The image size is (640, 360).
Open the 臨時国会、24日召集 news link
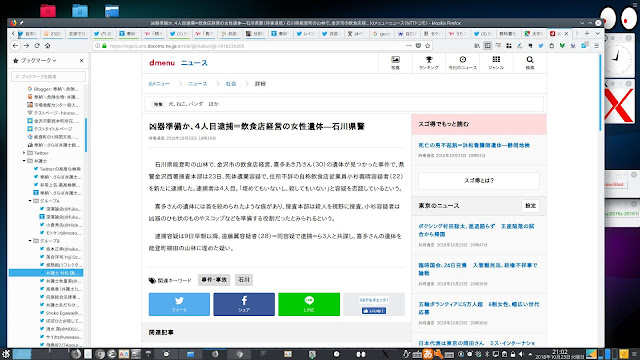478,269
